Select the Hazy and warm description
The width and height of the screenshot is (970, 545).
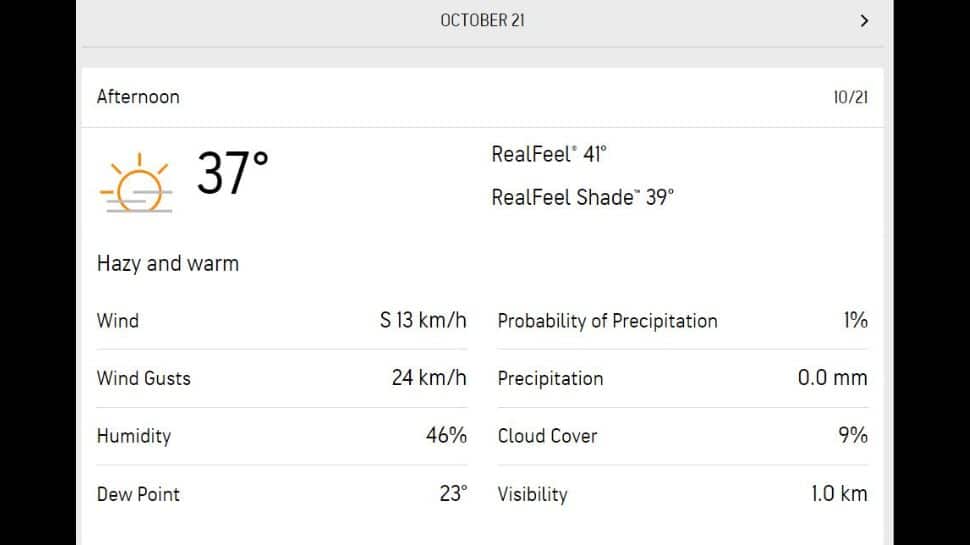pyautogui.click(x=168, y=264)
